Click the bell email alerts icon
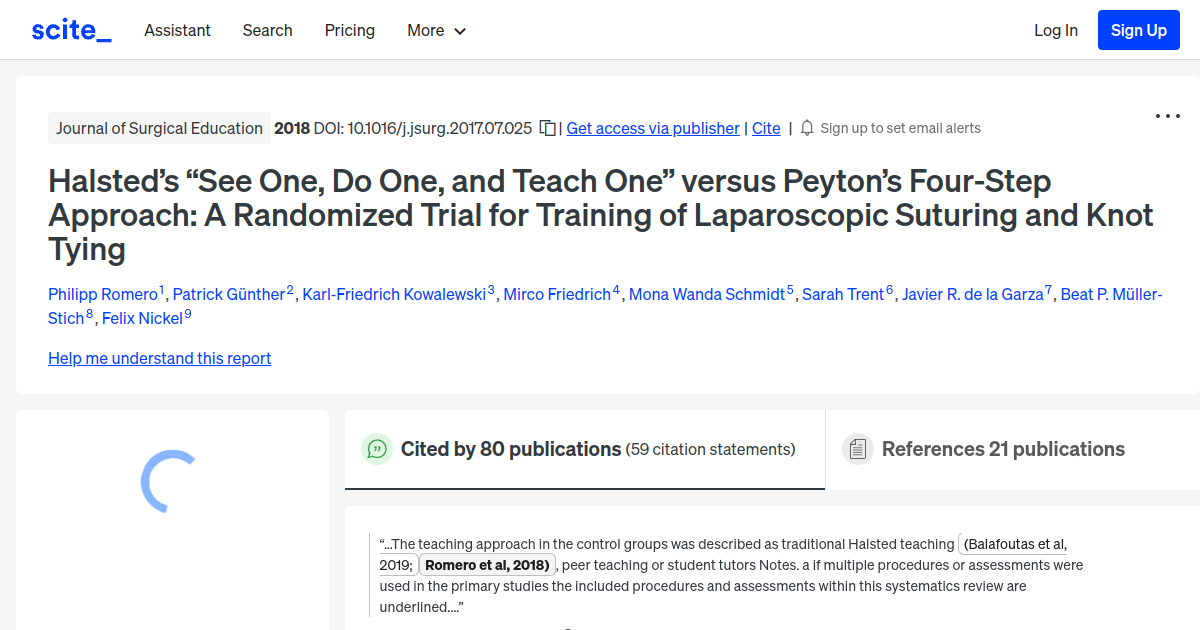The image size is (1200, 630). pyautogui.click(x=807, y=128)
